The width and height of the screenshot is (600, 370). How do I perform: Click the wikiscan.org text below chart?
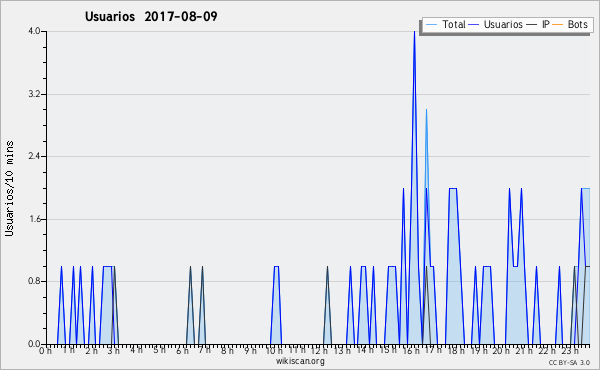[x=300, y=361]
